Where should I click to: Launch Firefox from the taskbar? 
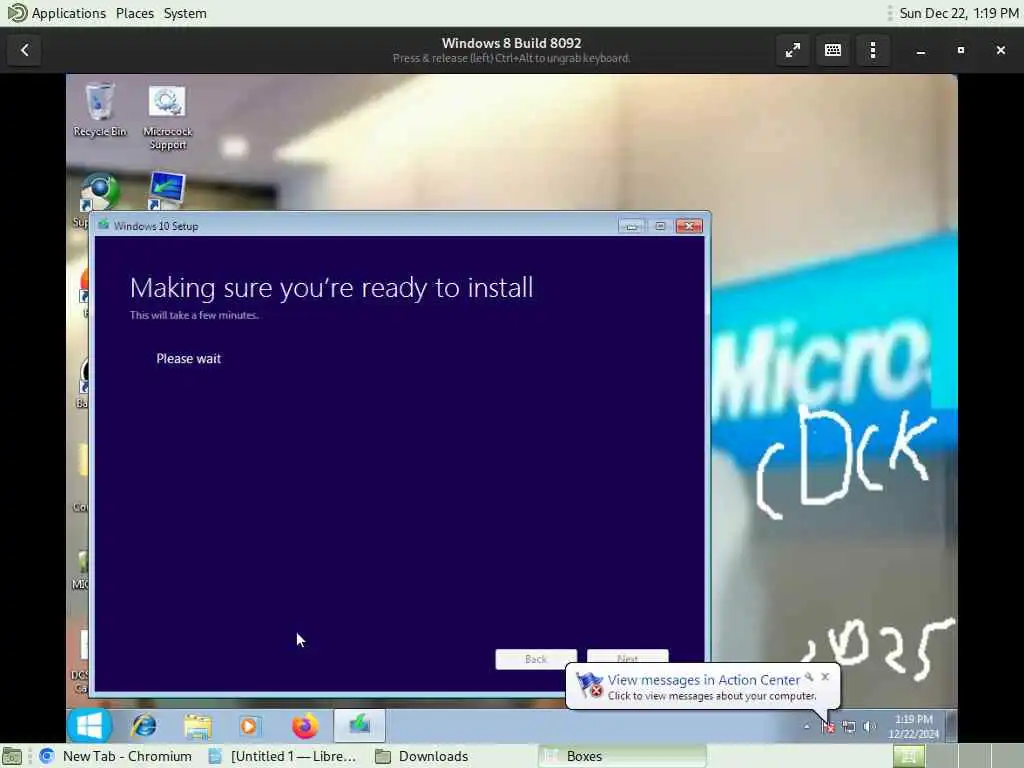[x=304, y=726]
